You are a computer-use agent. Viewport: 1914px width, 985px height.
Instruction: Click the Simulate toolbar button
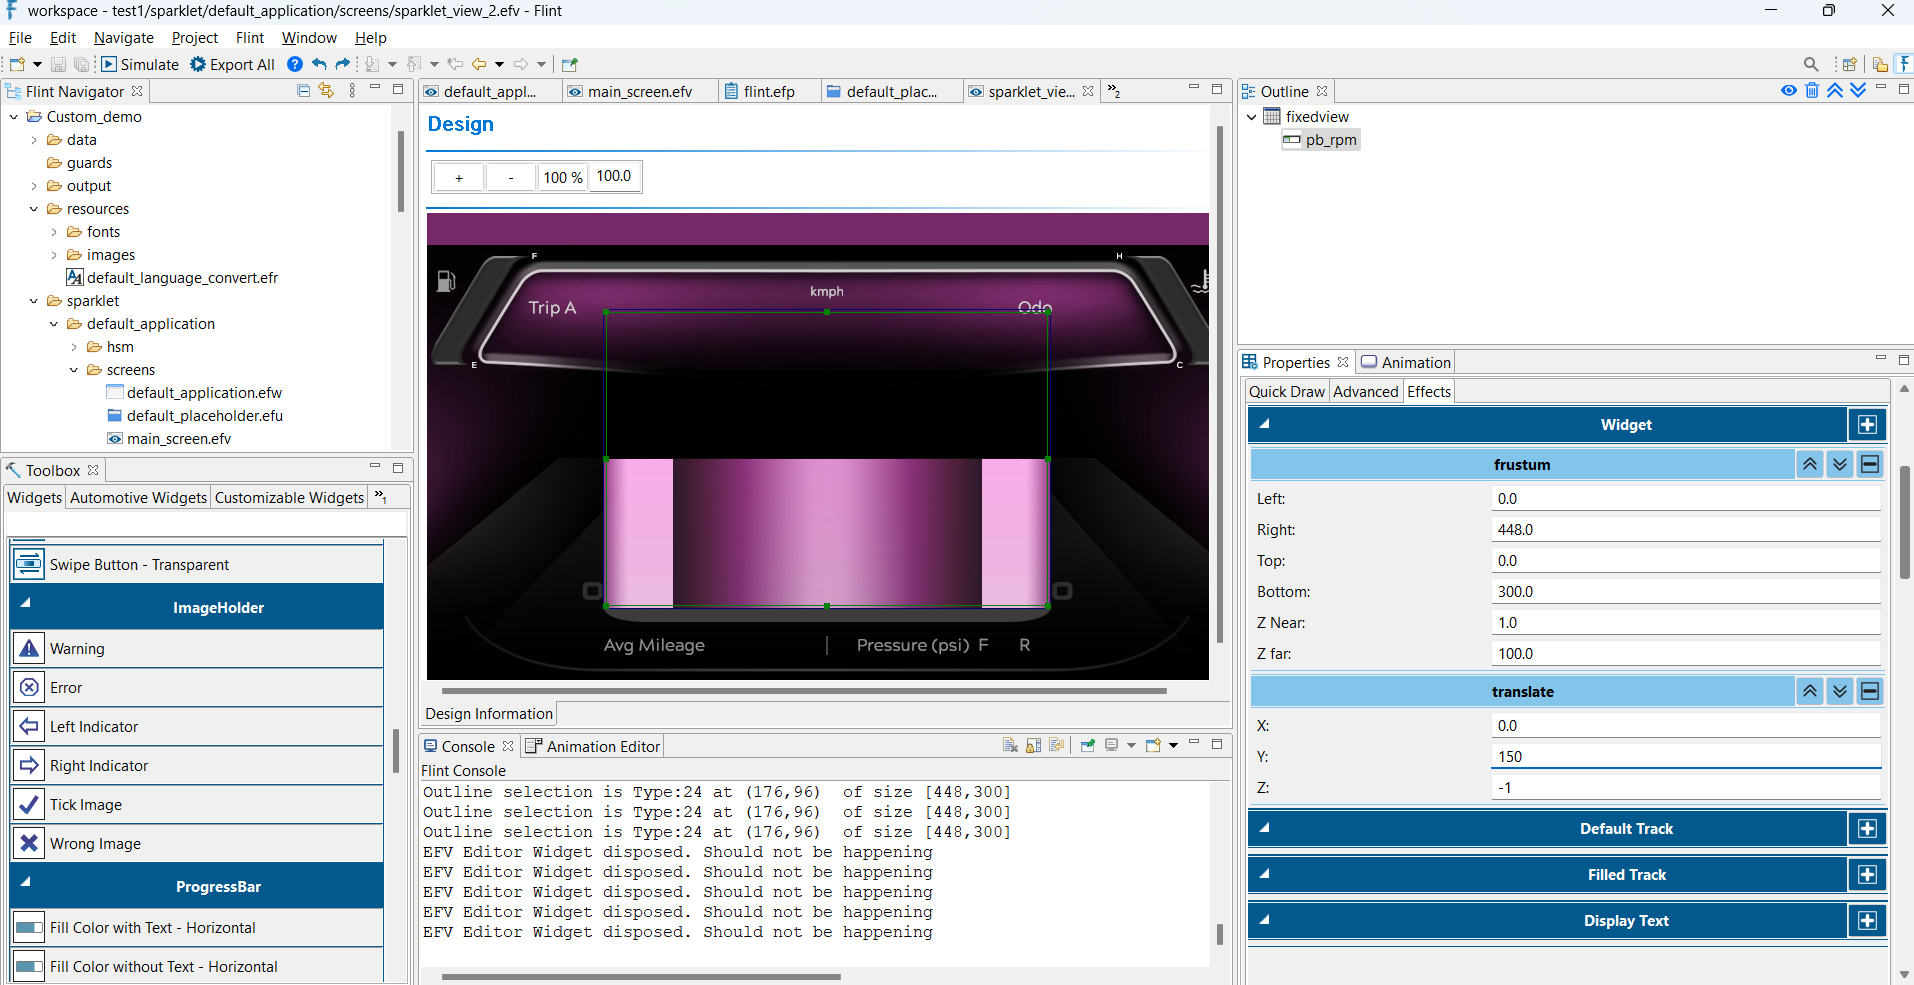pos(140,64)
